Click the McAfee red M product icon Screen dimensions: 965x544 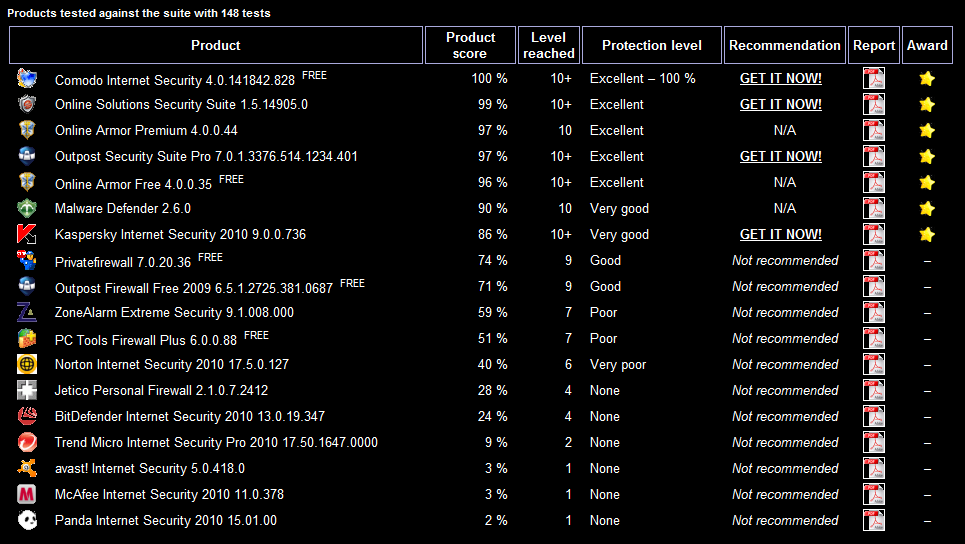[x=27, y=494]
